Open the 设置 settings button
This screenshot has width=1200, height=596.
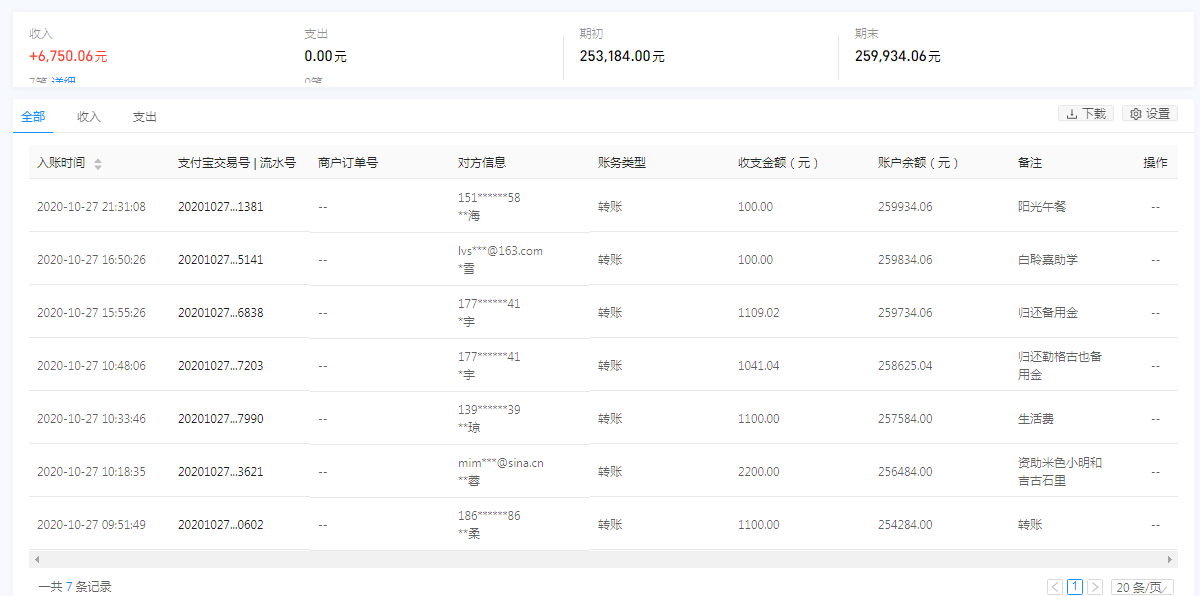1150,114
